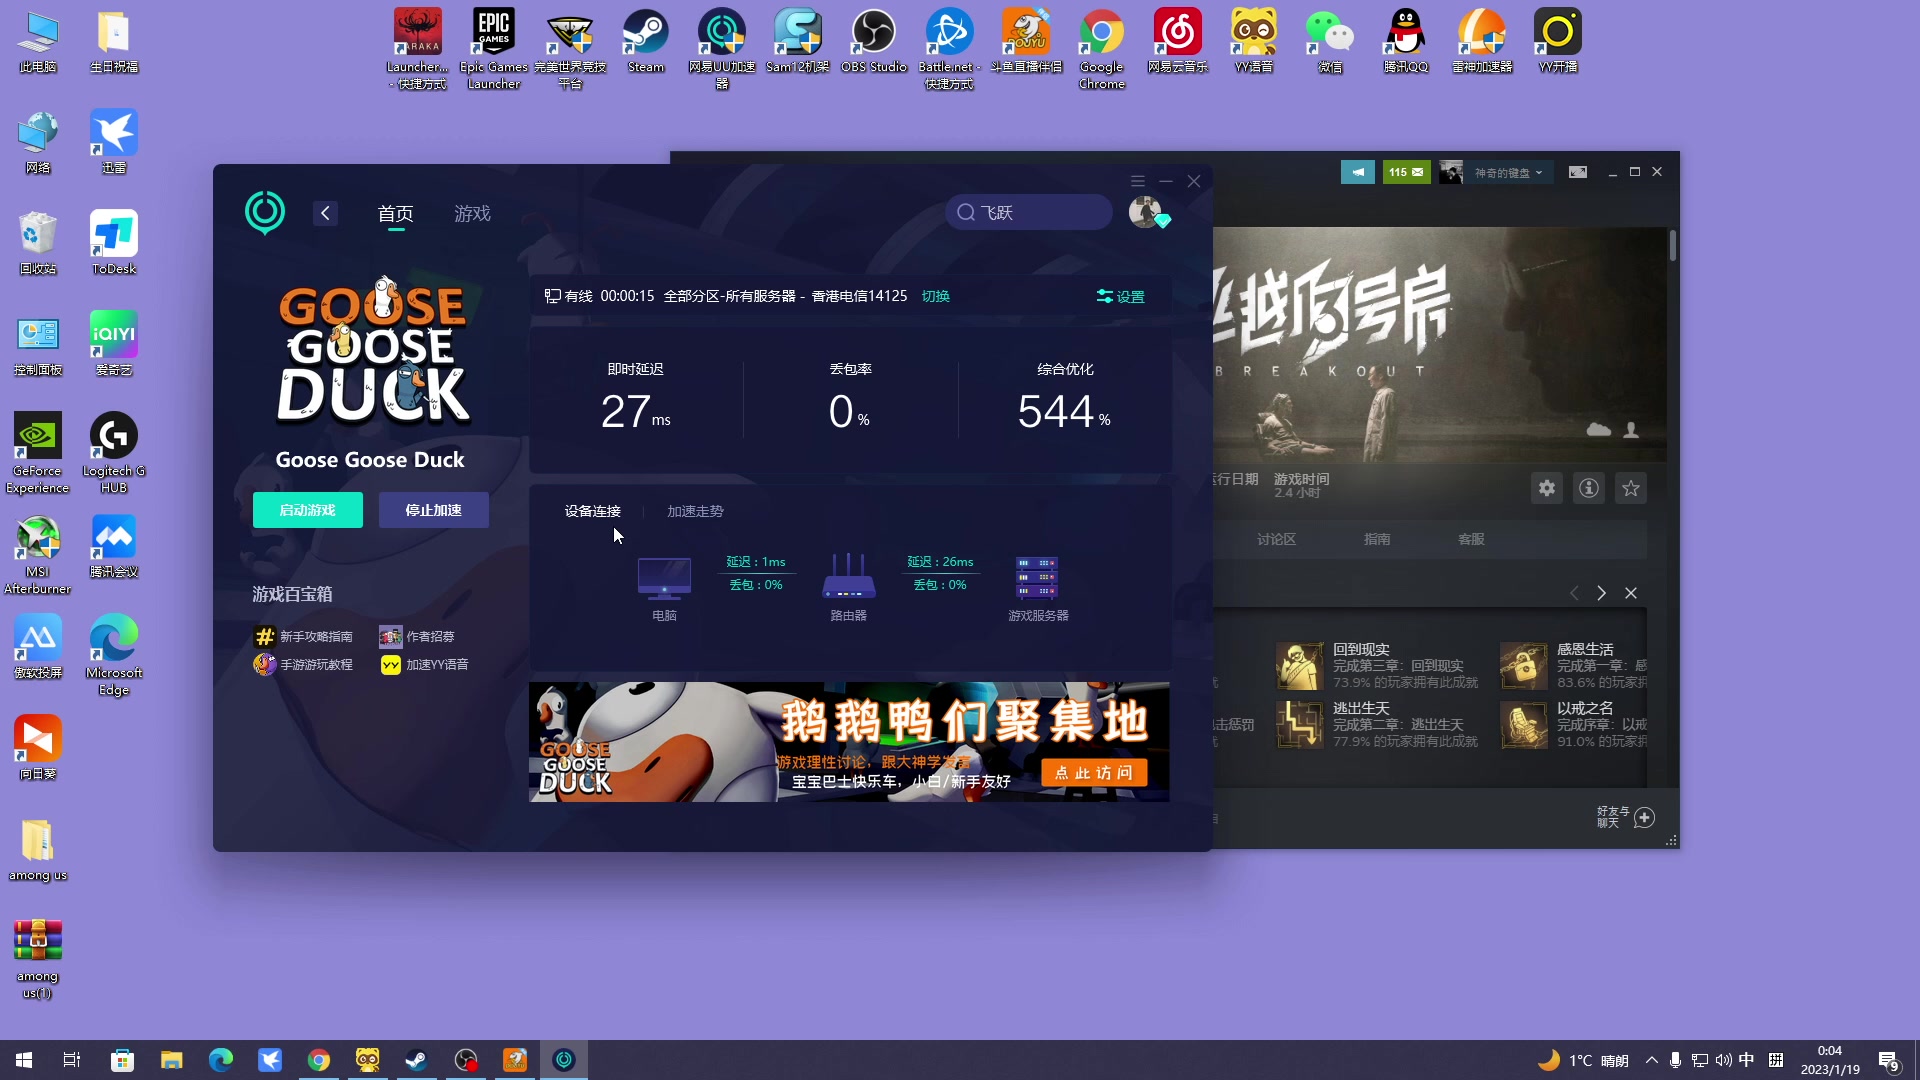Open Google Chrome desktop icon
This screenshot has height=1080, width=1920.
[x=1101, y=49]
